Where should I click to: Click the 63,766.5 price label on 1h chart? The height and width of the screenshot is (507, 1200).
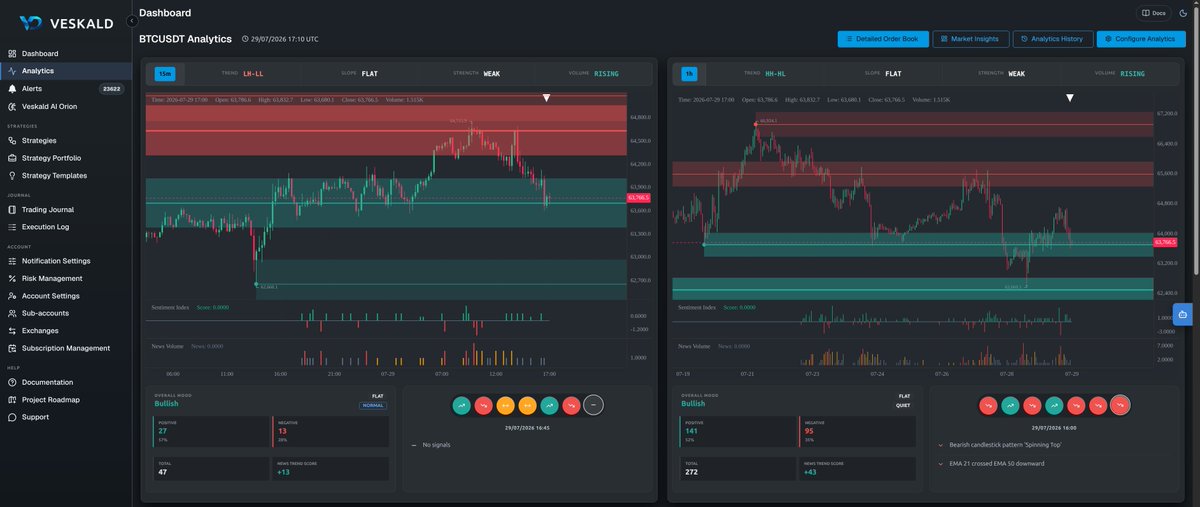click(x=1165, y=242)
